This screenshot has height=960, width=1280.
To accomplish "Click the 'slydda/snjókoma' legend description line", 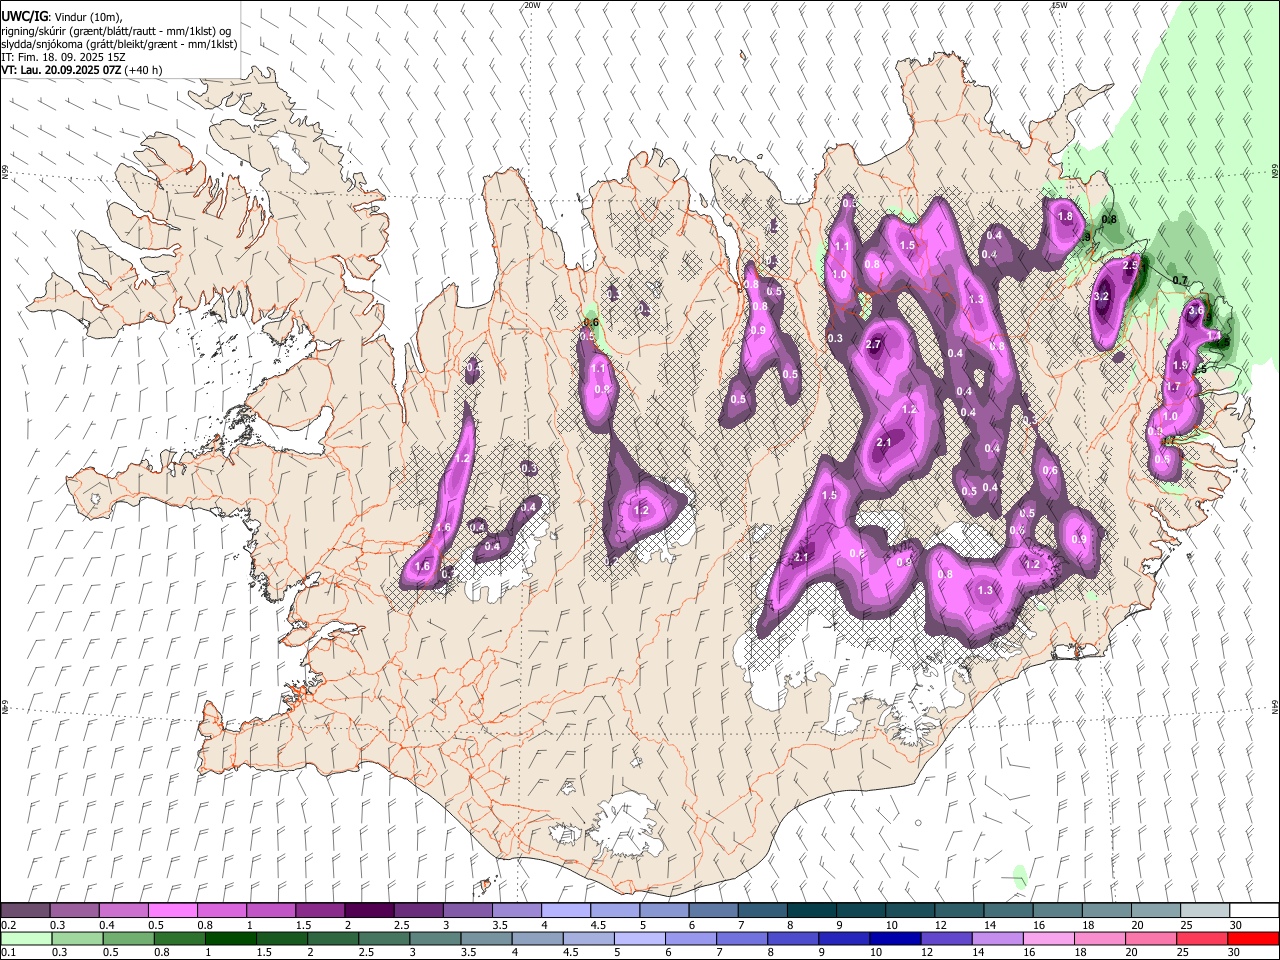I will pyautogui.click(x=118, y=44).
